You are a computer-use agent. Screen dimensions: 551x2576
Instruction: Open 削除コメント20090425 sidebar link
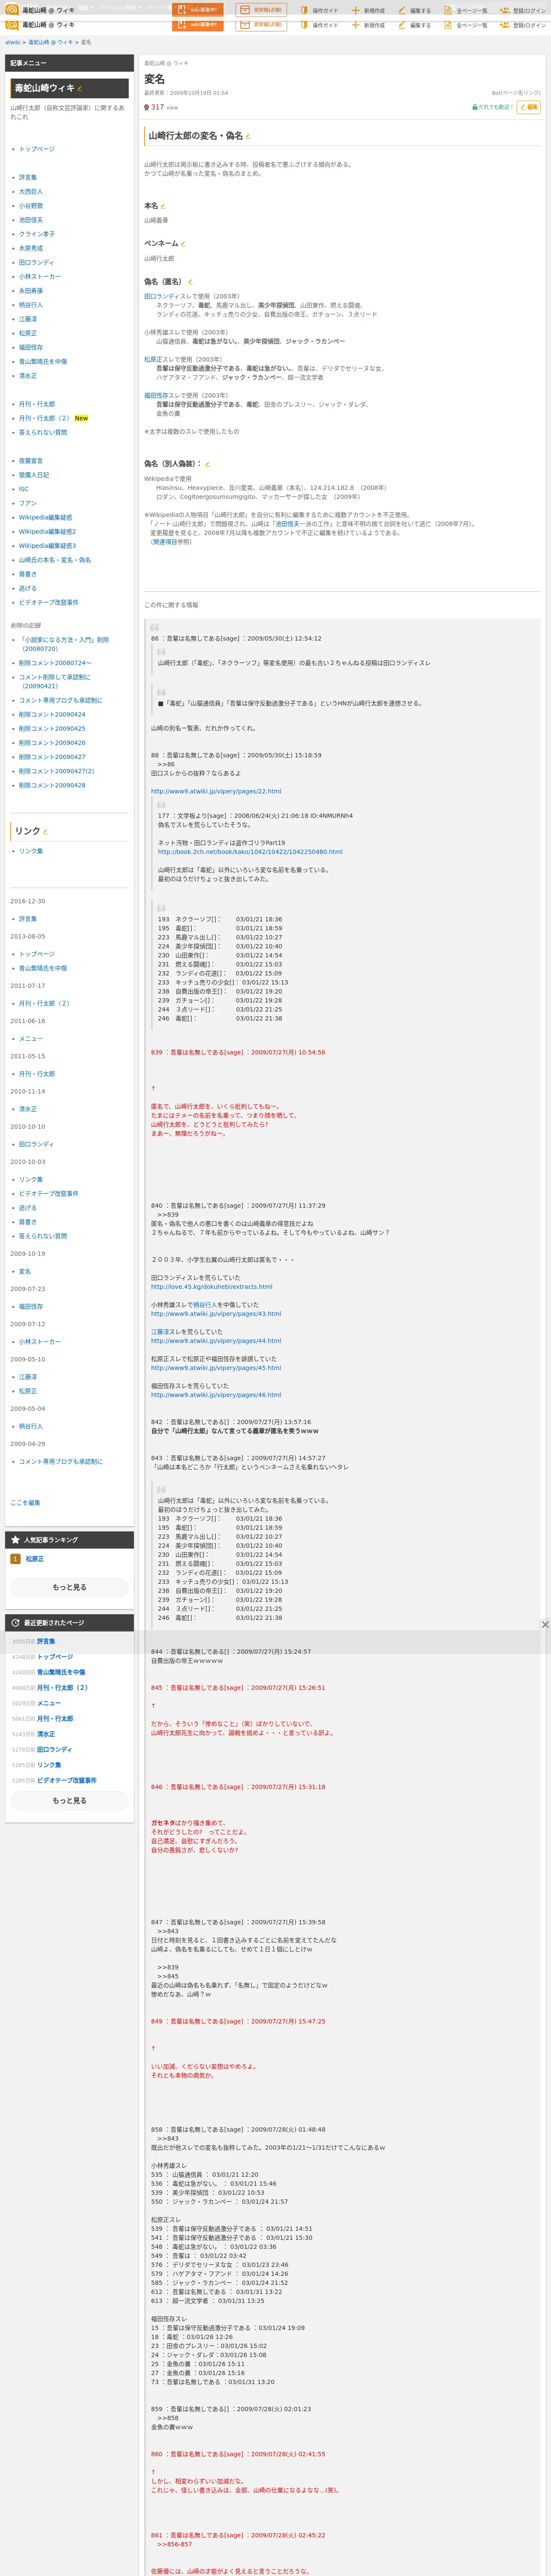click(x=52, y=729)
